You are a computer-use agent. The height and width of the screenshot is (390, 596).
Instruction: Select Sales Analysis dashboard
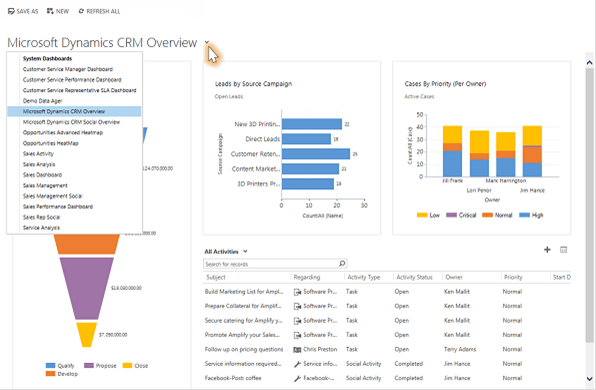pyautogui.click(x=39, y=164)
